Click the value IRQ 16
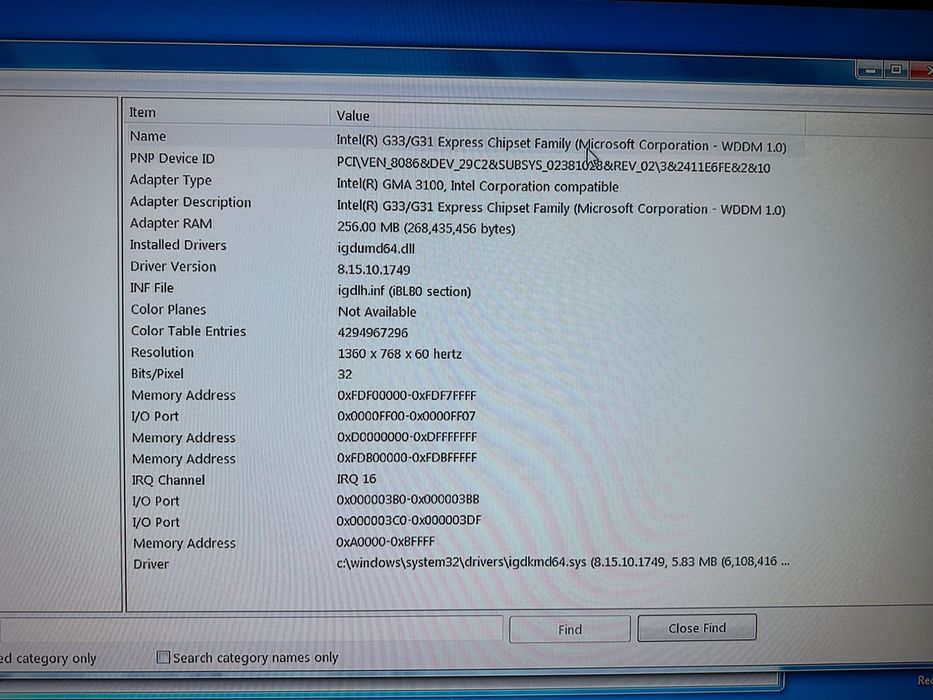Screen dimensions: 933x700 356,479
